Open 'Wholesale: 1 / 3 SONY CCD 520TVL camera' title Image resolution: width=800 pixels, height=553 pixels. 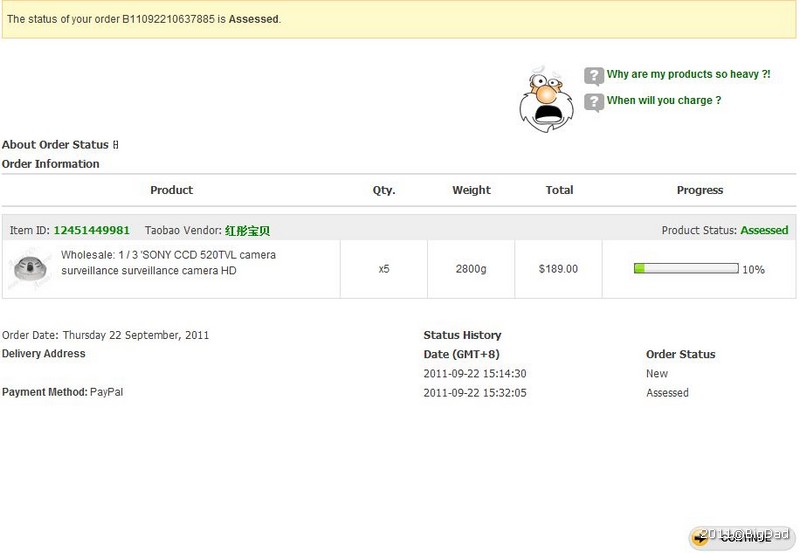pos(168,262)
